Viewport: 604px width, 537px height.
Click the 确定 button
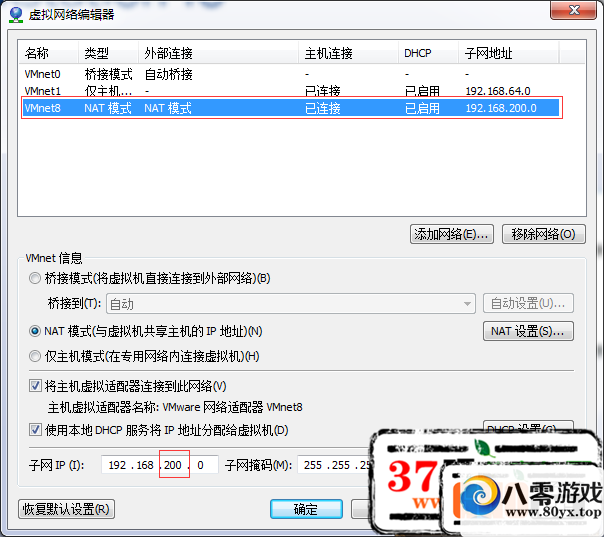tap(306, 509)
